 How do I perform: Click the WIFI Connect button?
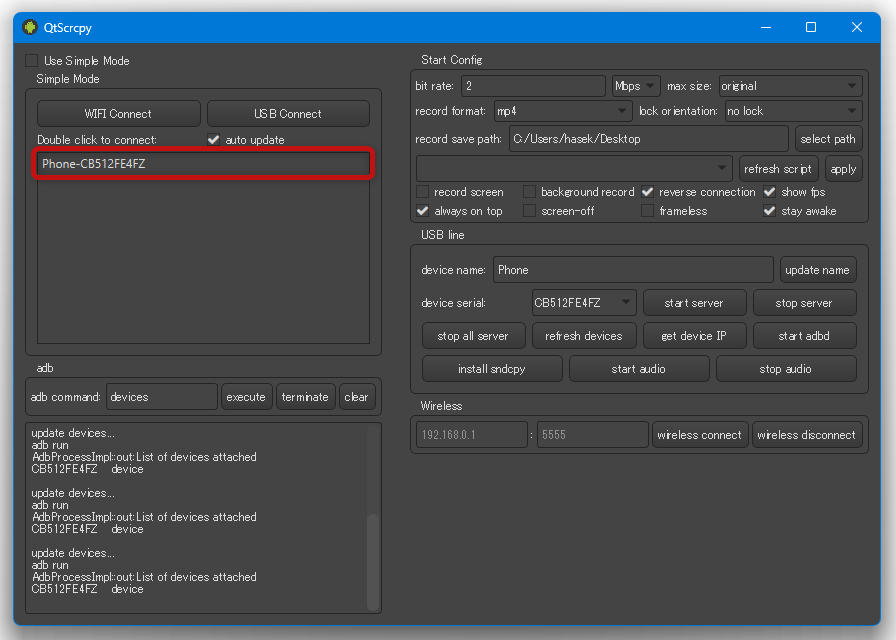click(118, 114)
